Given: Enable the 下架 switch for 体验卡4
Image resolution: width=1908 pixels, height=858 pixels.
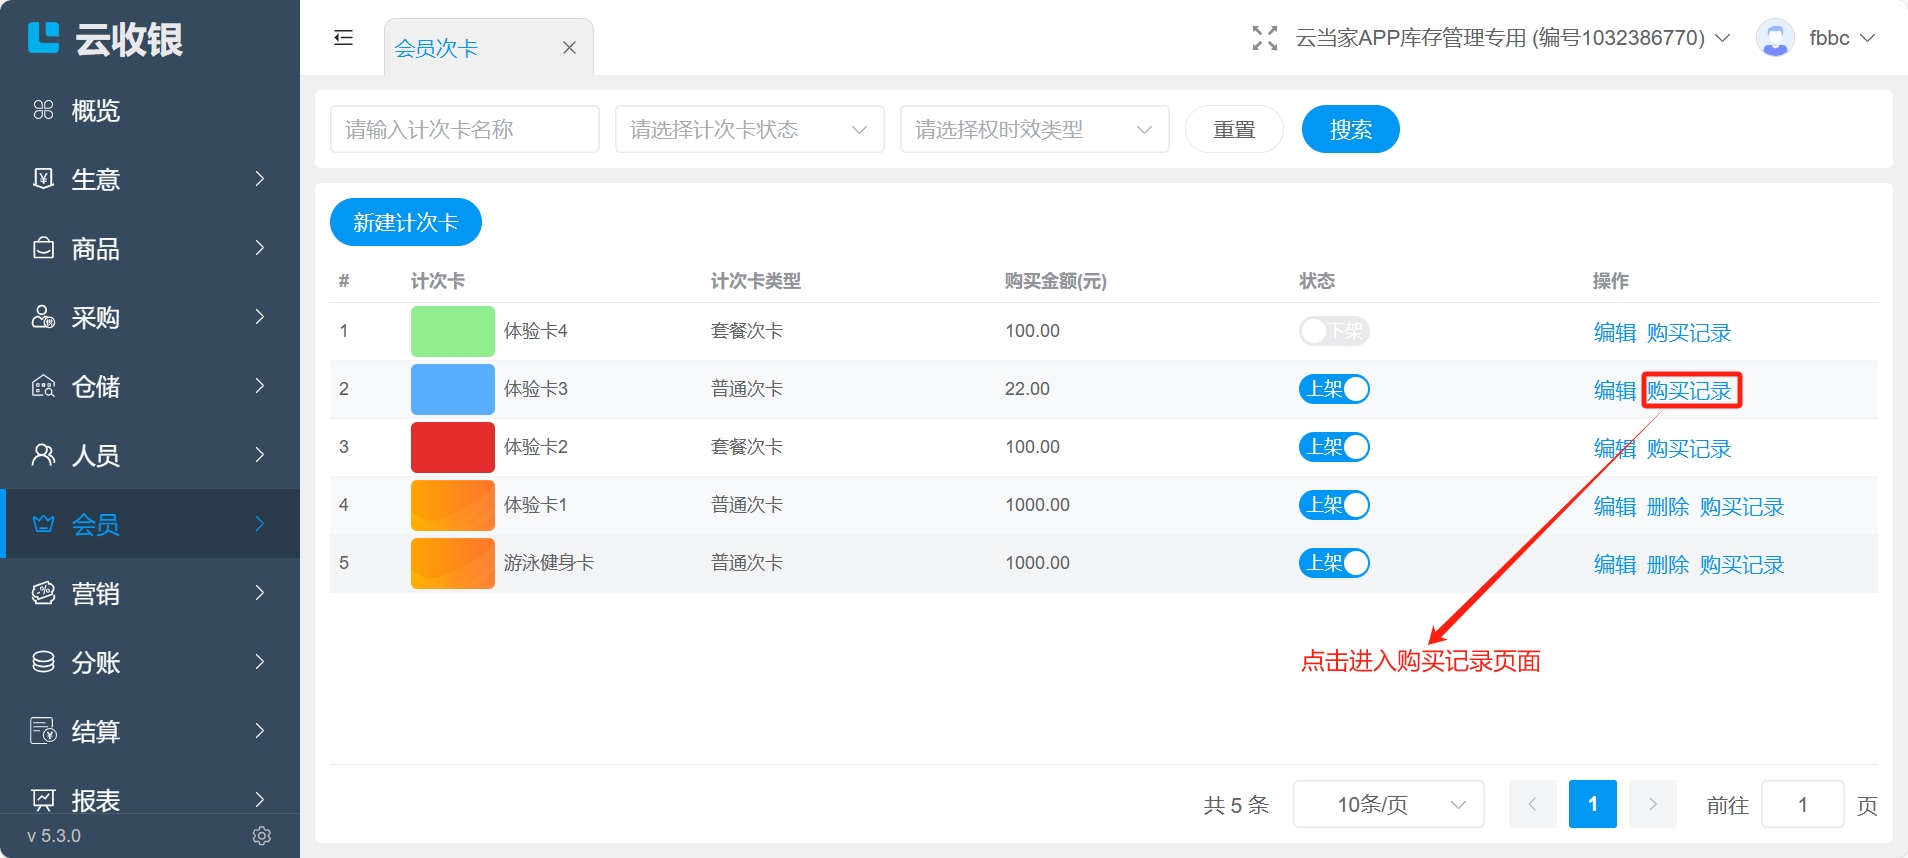Looking at the screenshot, I should click(1333, 331).
